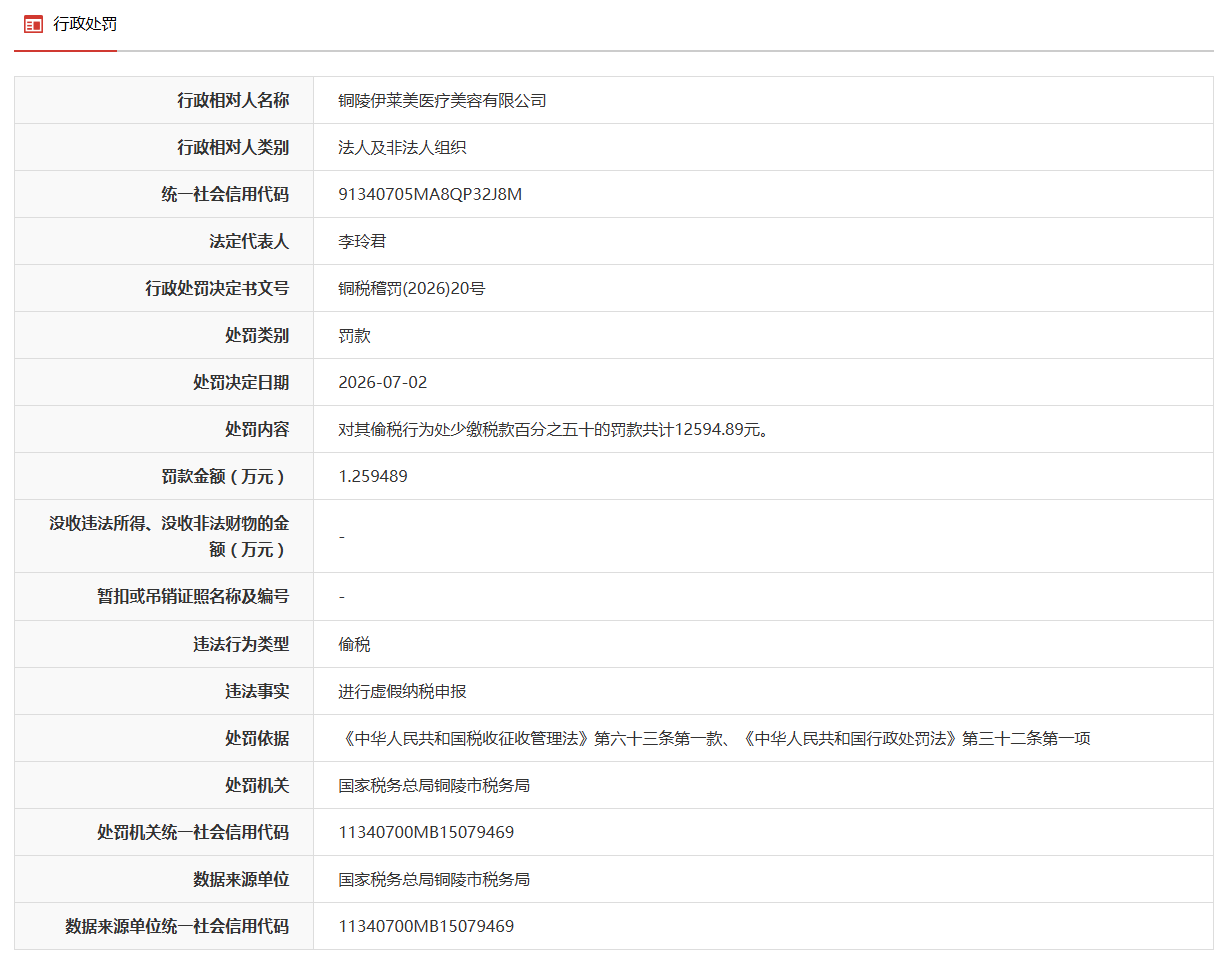The width and height of the screenshot is (1229, 971).
Task: Click legal representative name 李玲君
Action: [362, 241]
